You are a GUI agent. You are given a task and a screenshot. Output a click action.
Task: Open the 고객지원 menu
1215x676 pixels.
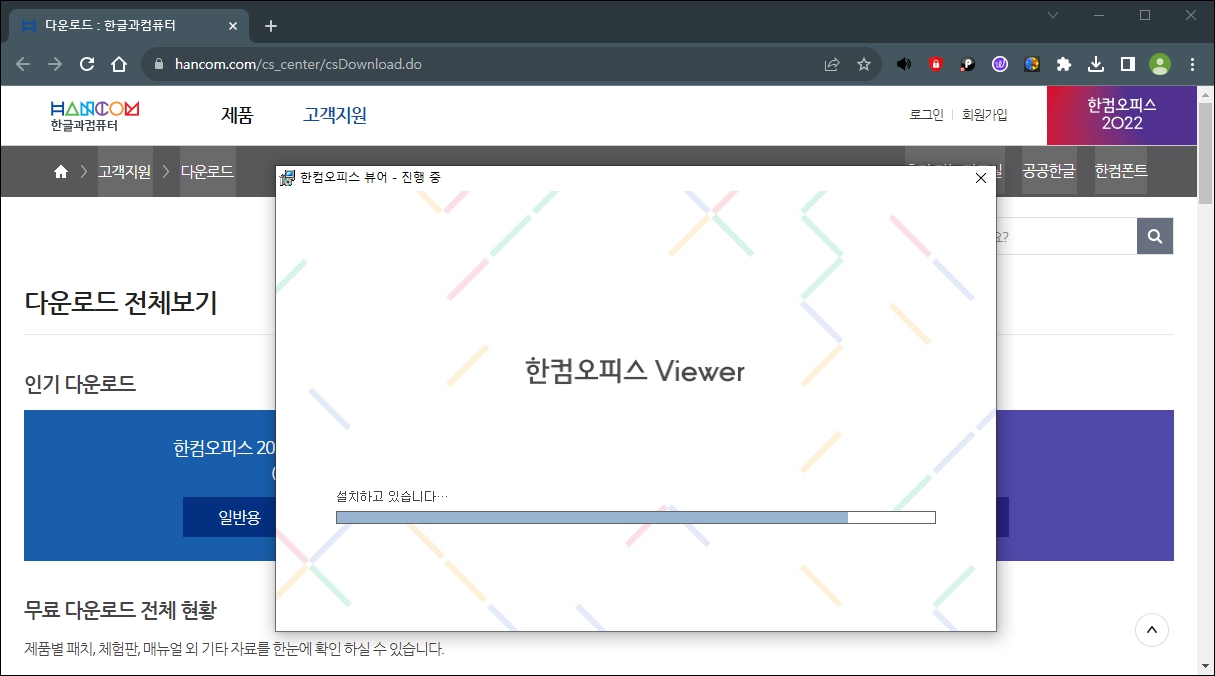[332, 115]
